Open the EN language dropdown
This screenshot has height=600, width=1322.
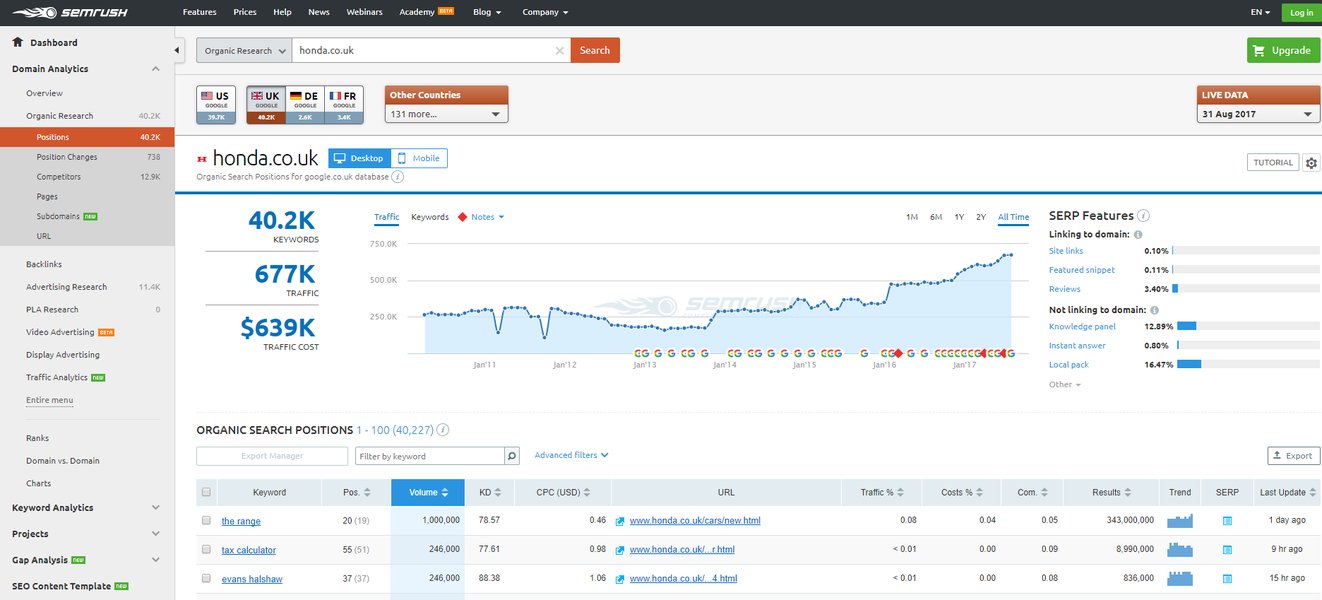point(1260,12)
